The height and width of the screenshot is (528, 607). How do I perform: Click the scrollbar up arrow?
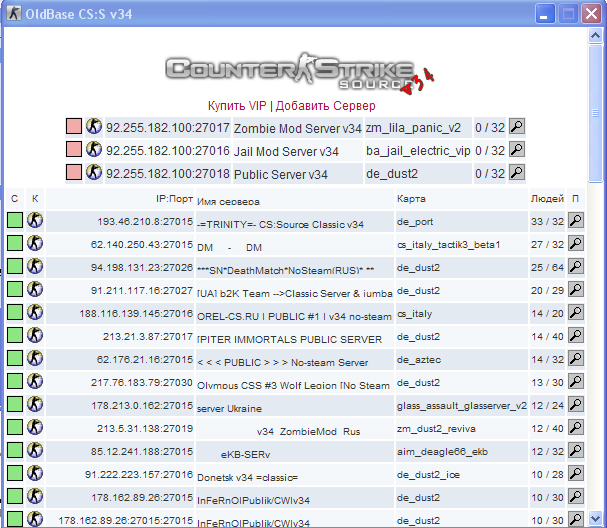pos(595,36)
